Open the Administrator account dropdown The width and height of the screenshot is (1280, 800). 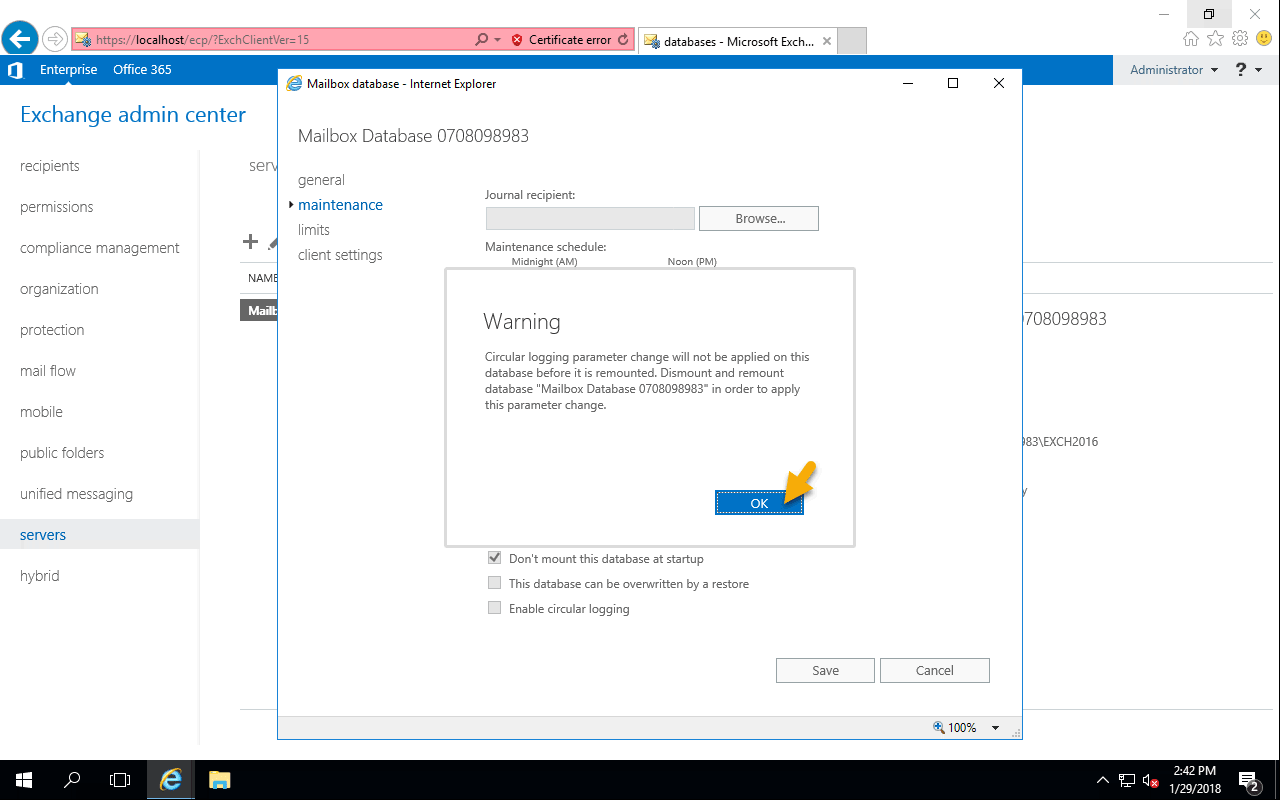1174,70
